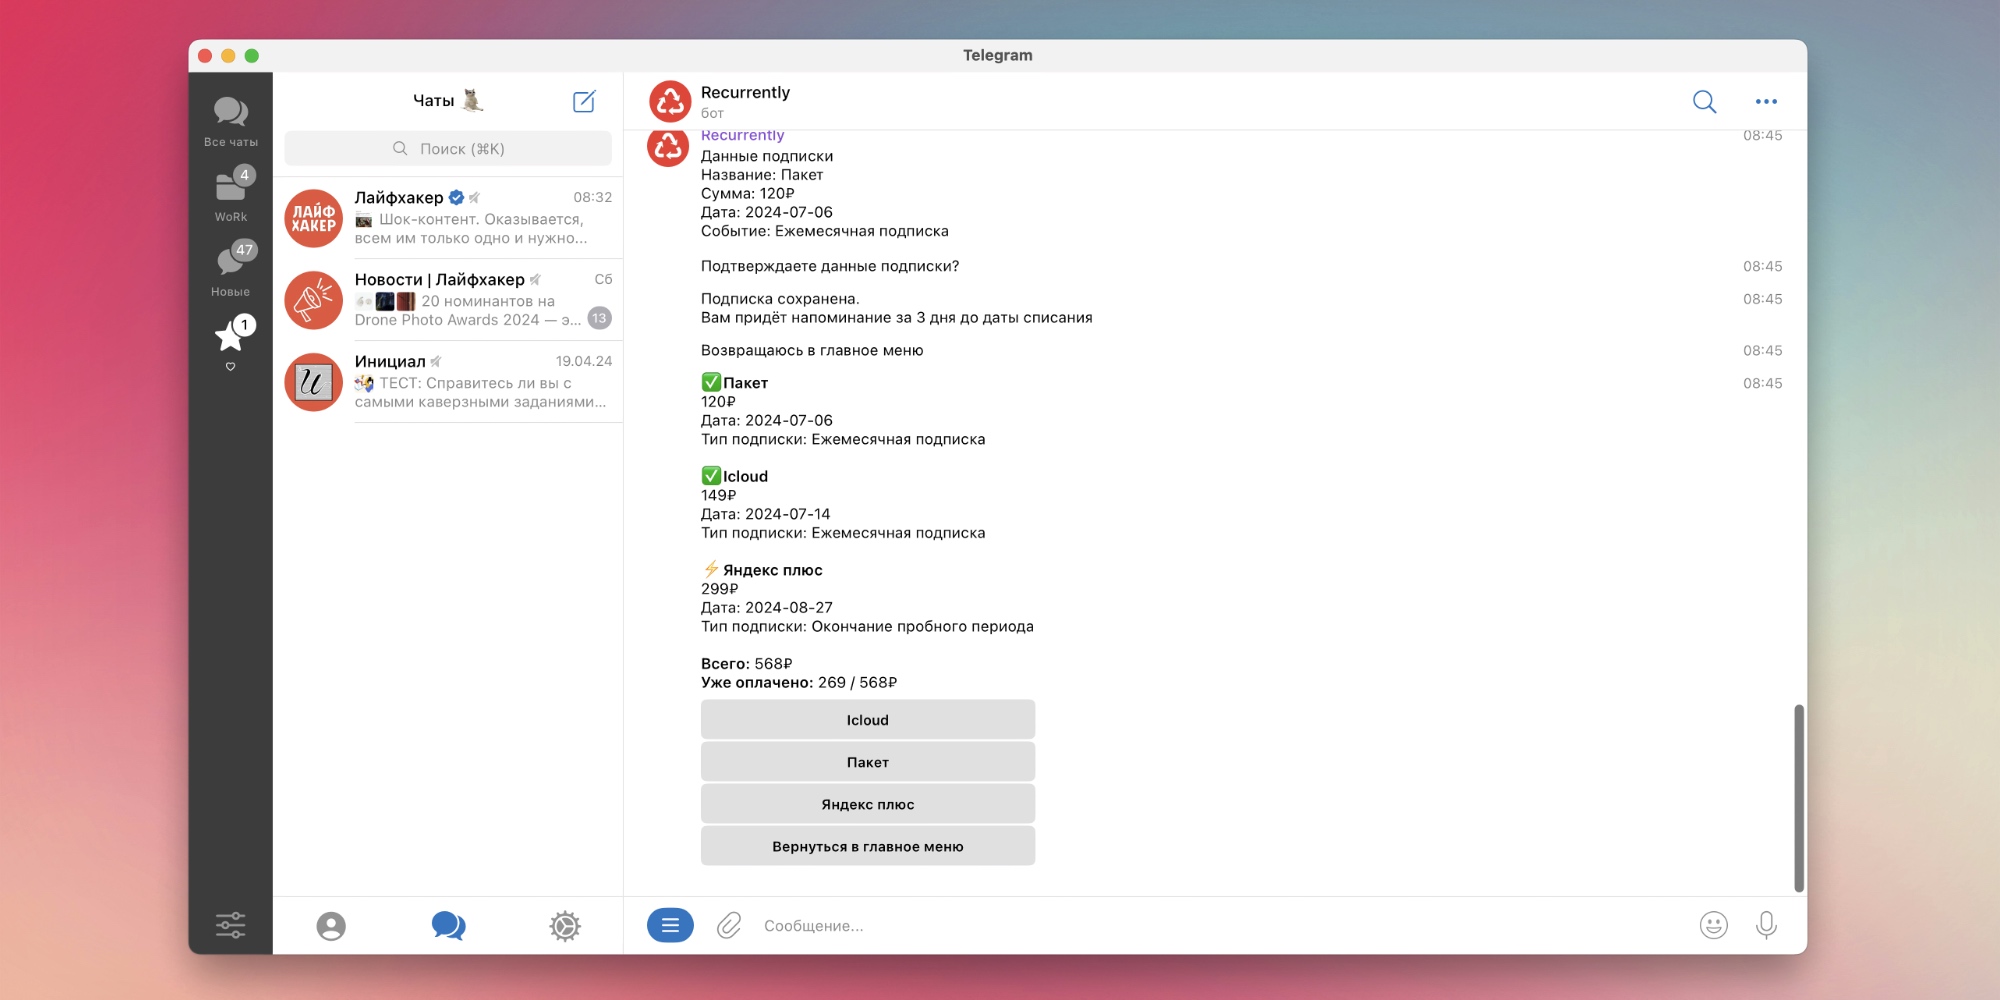
Task: Click the Лайфхакер channel avatar
Action: pyautogui.click(x=314, y=218)
